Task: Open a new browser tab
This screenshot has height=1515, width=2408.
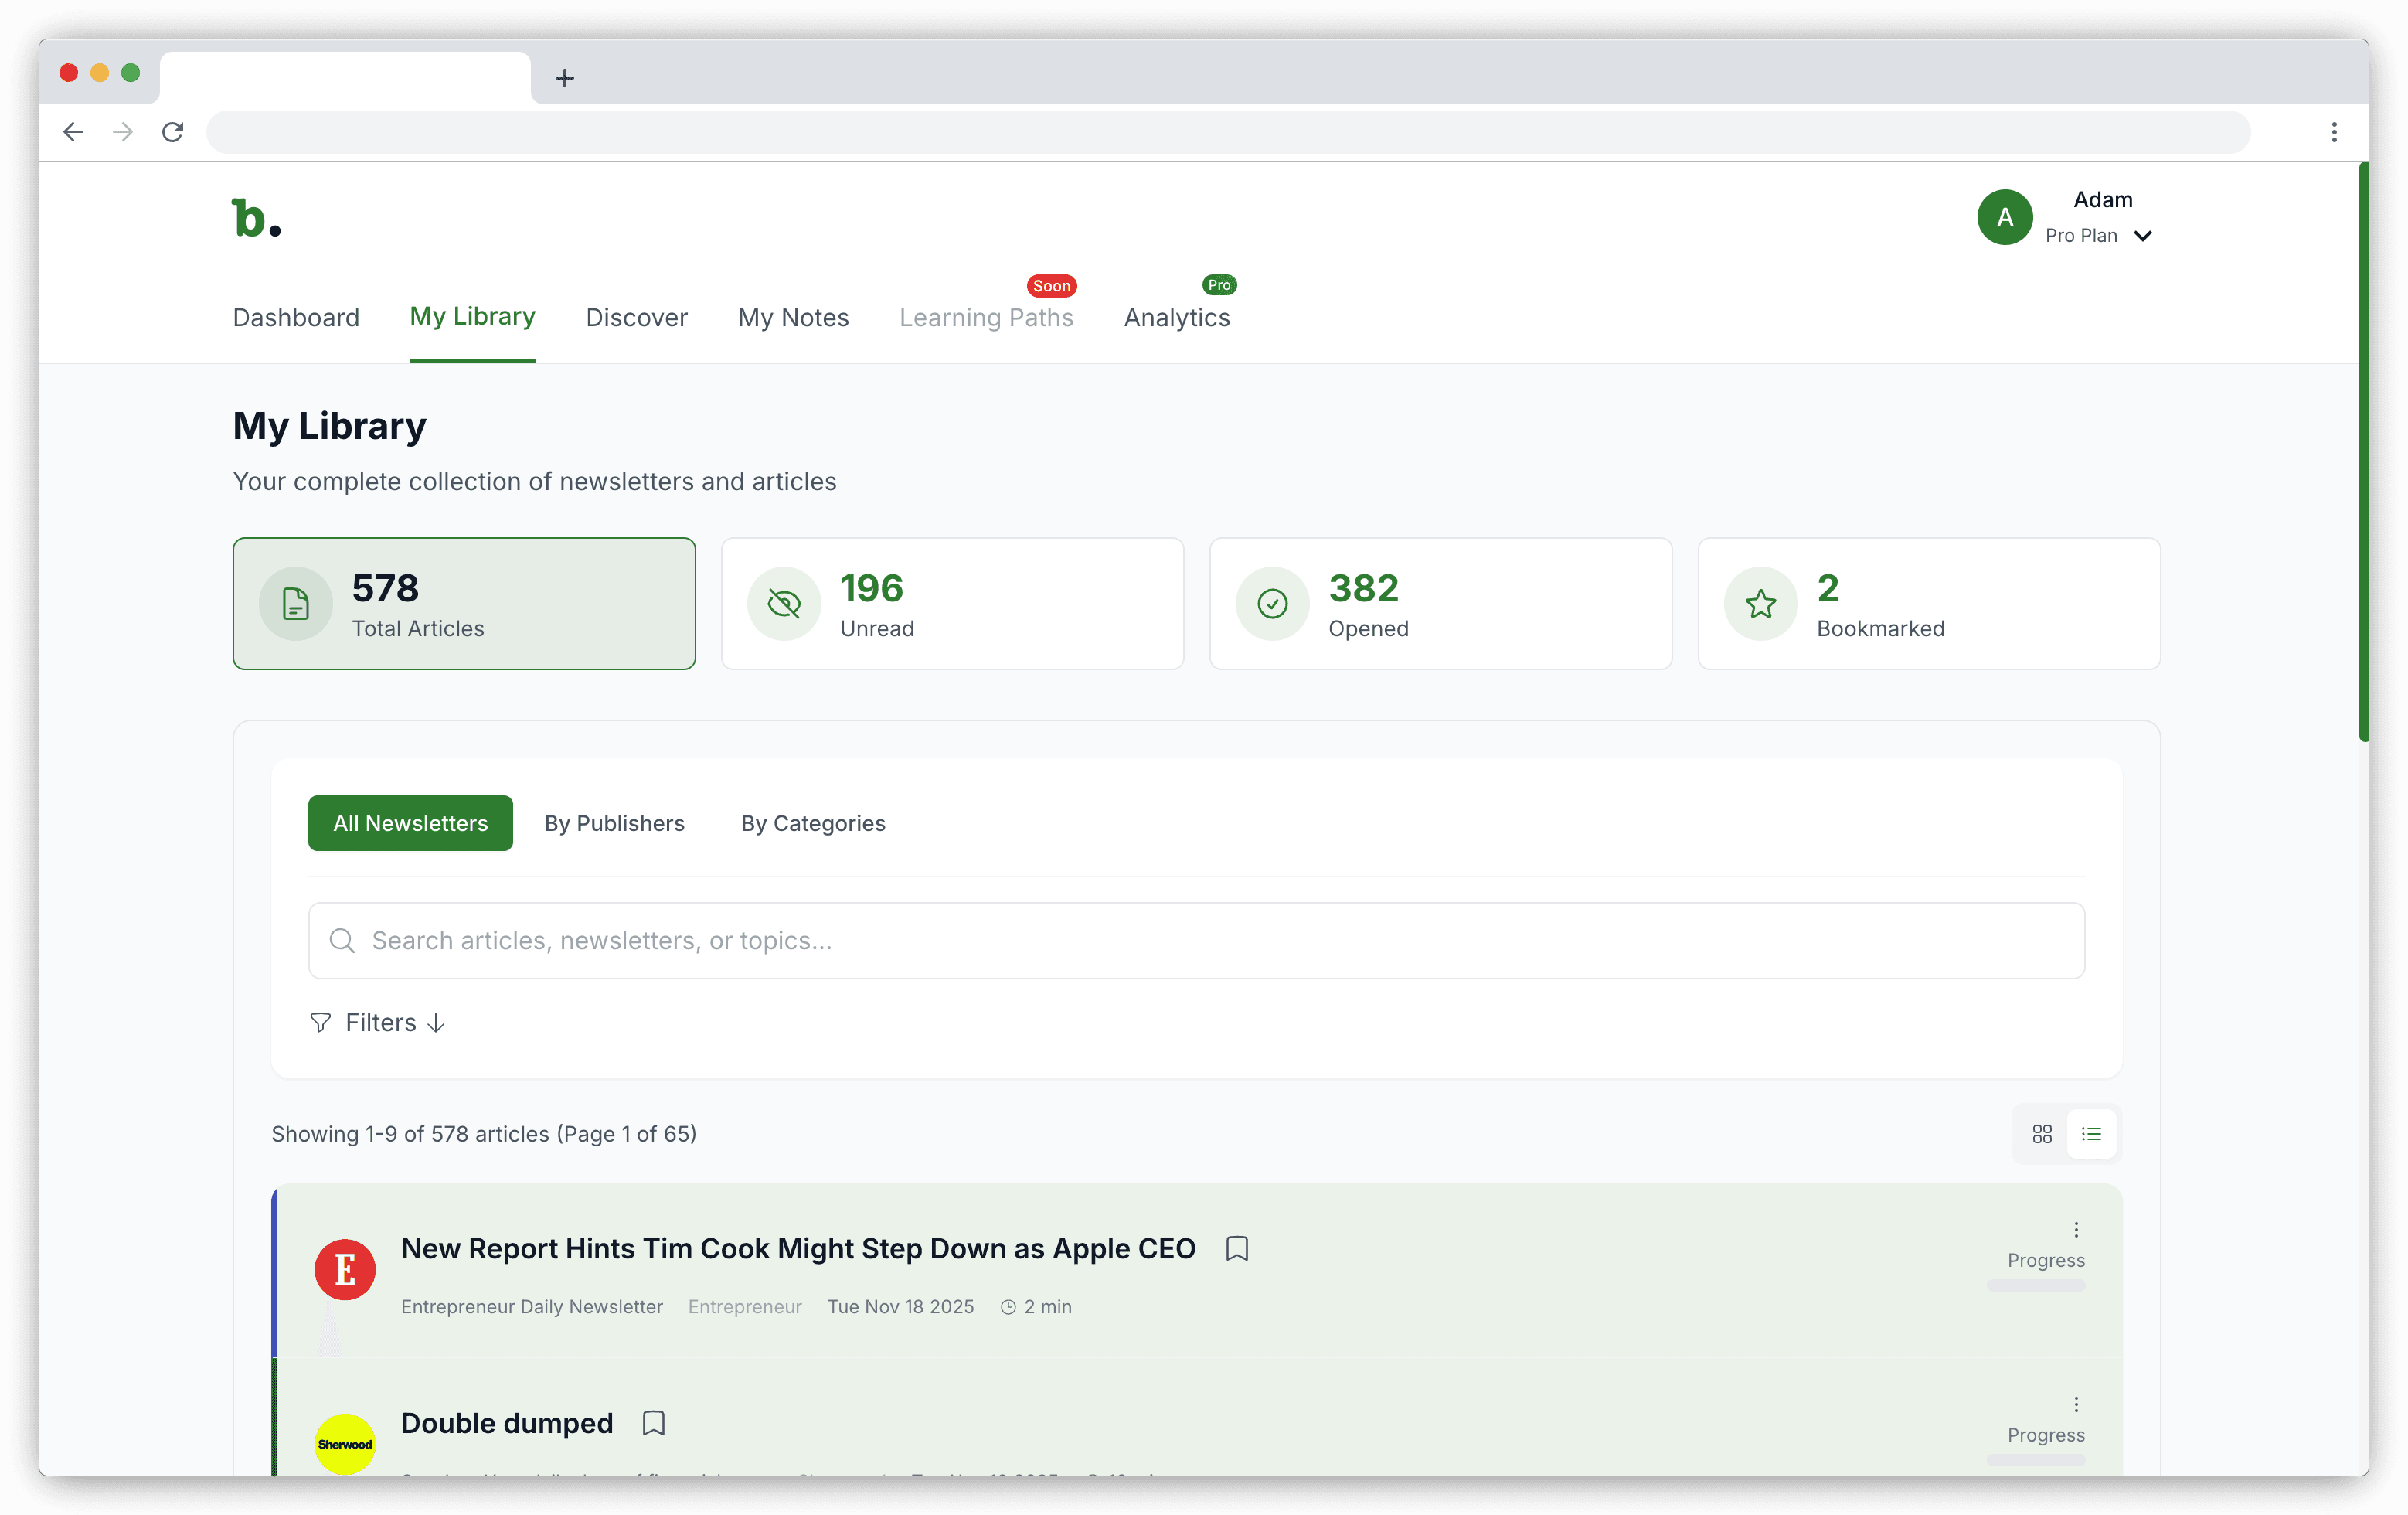Action: [x=565, y=78]
